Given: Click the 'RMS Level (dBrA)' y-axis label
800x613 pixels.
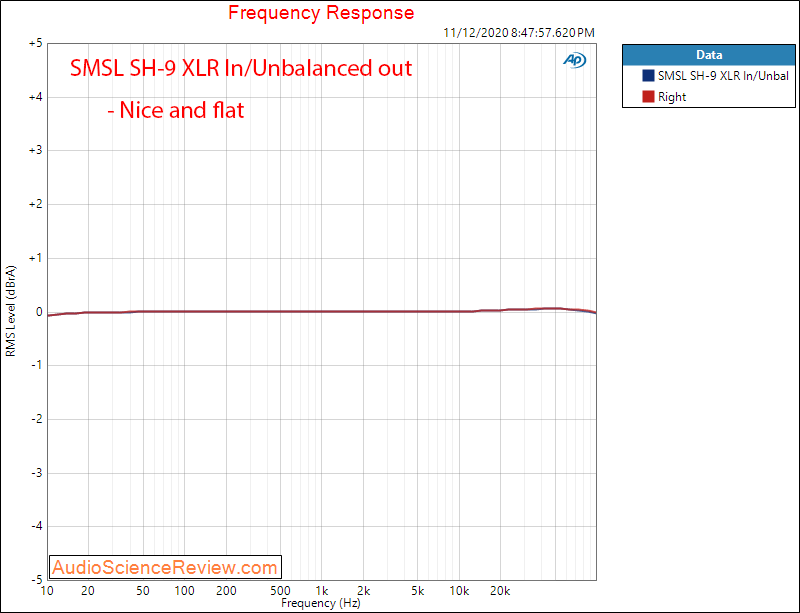Looking at the screenshot, I should point(10,311).
